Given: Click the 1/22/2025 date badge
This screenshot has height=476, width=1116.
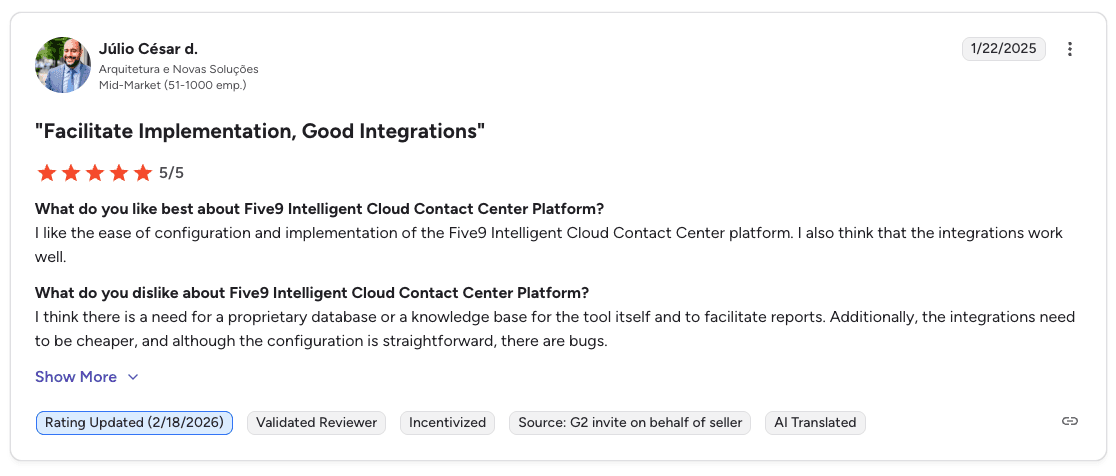Looking at the screenshot, I should point(1004,49).
